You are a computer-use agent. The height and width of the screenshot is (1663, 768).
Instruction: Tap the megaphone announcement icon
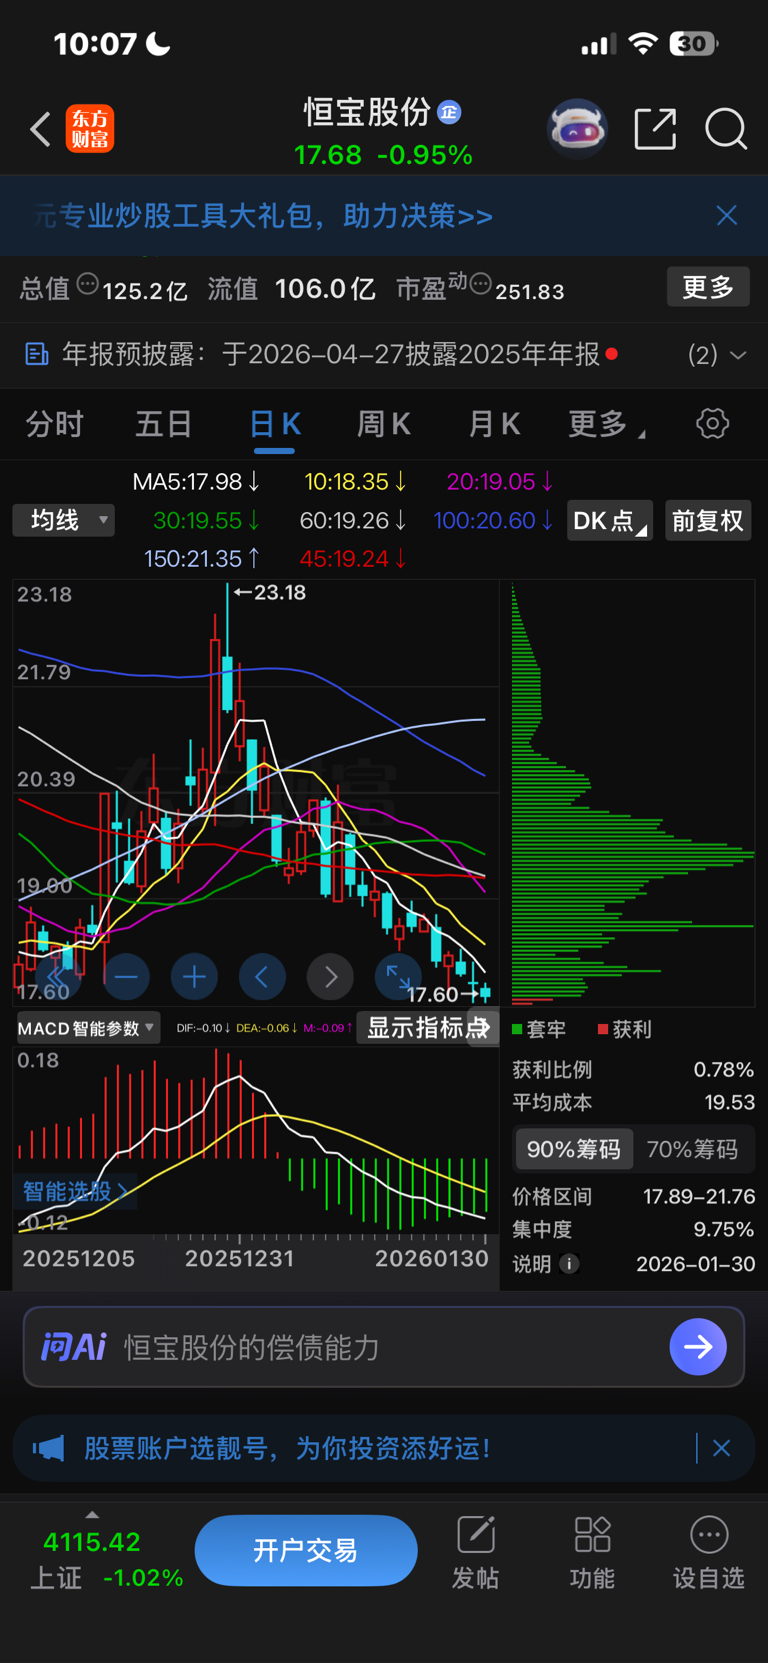tap(49, 1448)
